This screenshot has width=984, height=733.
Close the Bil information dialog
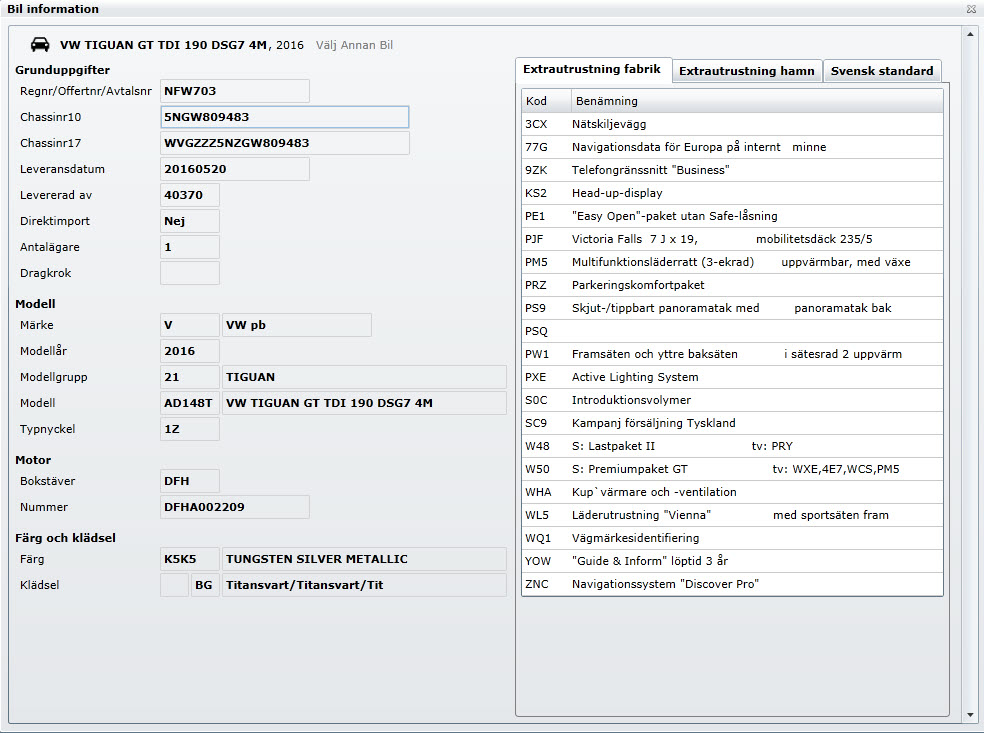(x=971, y=9)
